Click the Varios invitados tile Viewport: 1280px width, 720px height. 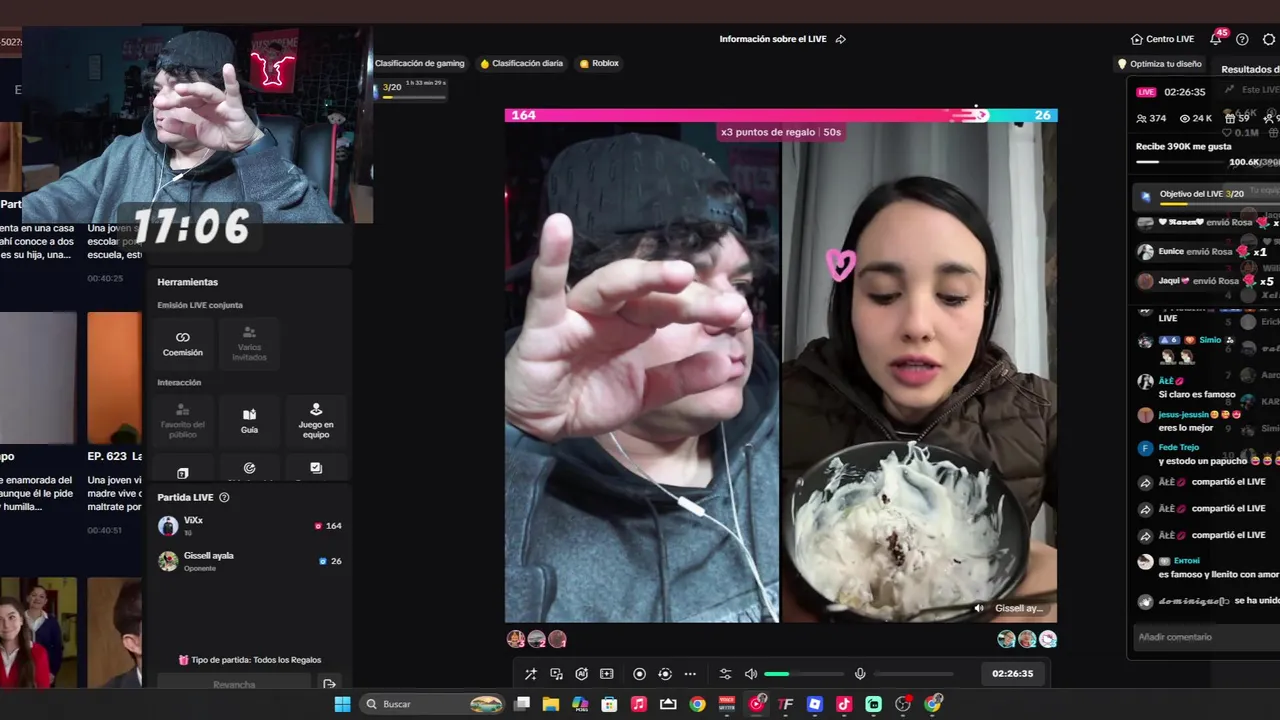tap(249, 343)
